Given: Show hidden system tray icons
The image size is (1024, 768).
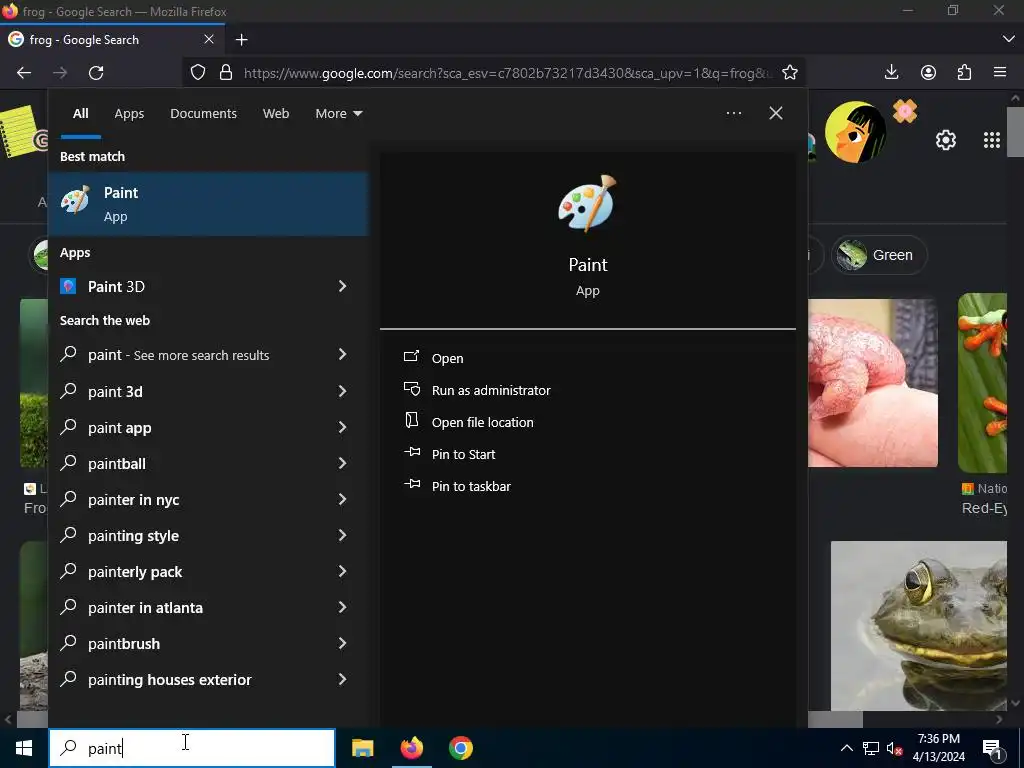Looking at the screenshot, I should (846, 748).
